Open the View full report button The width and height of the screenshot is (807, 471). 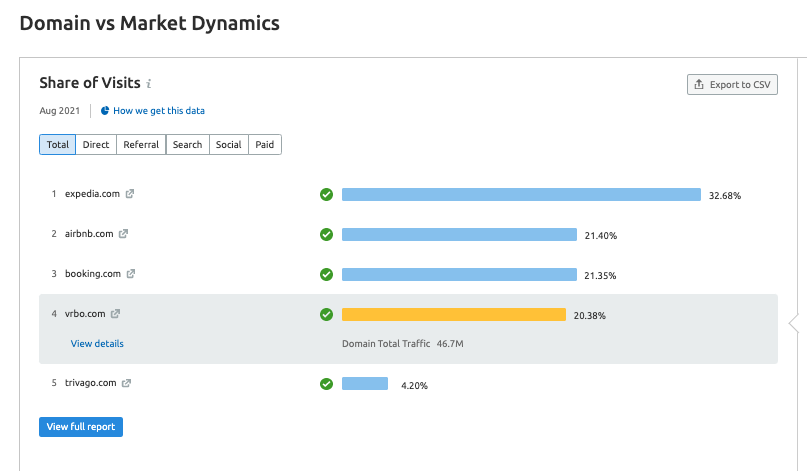pyautogui.click(x=81, y=427)
